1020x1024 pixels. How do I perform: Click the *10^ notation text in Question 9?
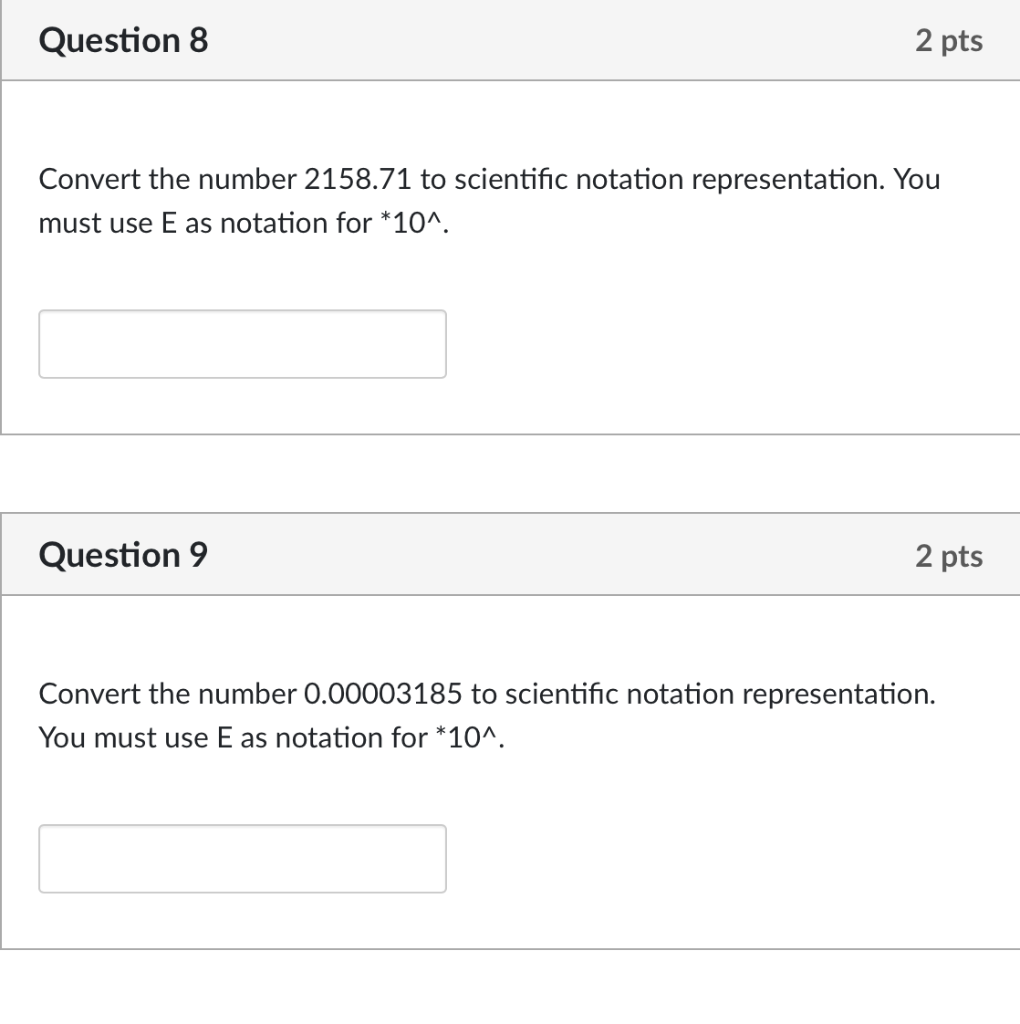464,737
